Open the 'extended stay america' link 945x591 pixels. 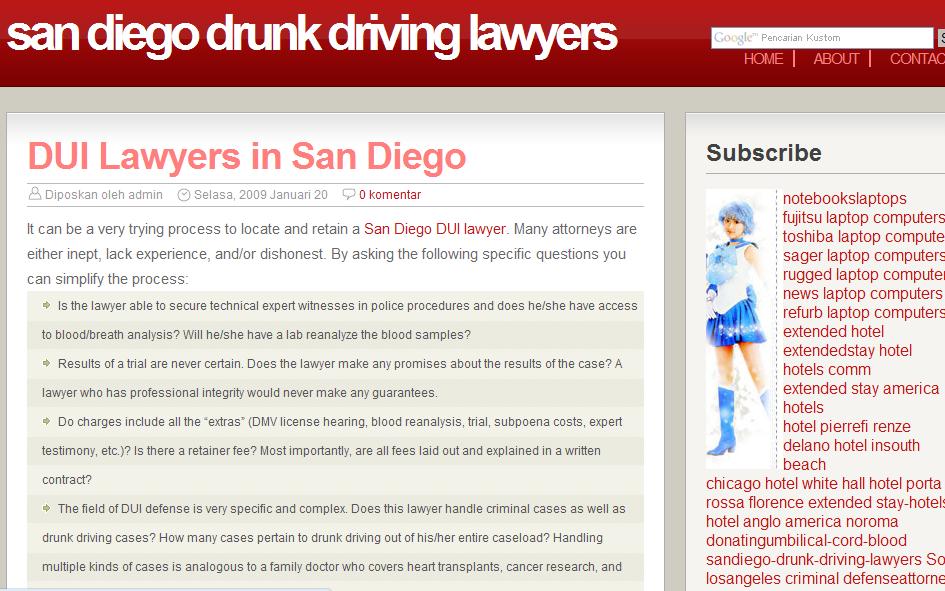(861, 389)
